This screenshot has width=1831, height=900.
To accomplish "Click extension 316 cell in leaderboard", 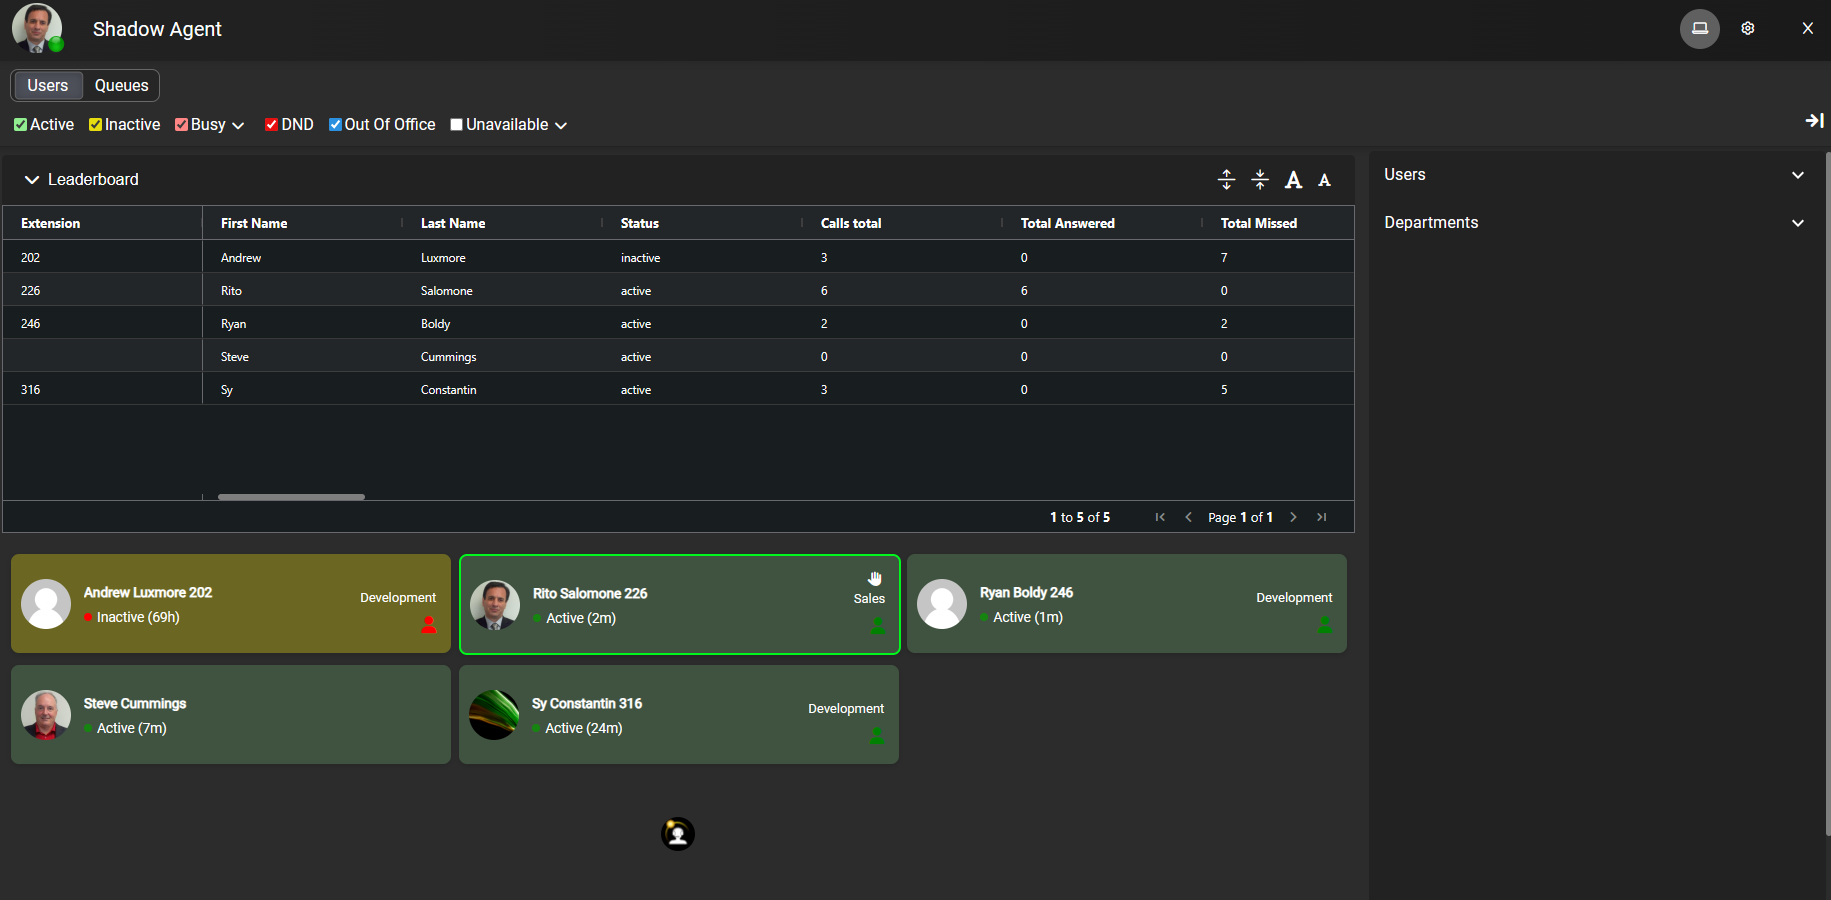I will [x=103, y=389].
